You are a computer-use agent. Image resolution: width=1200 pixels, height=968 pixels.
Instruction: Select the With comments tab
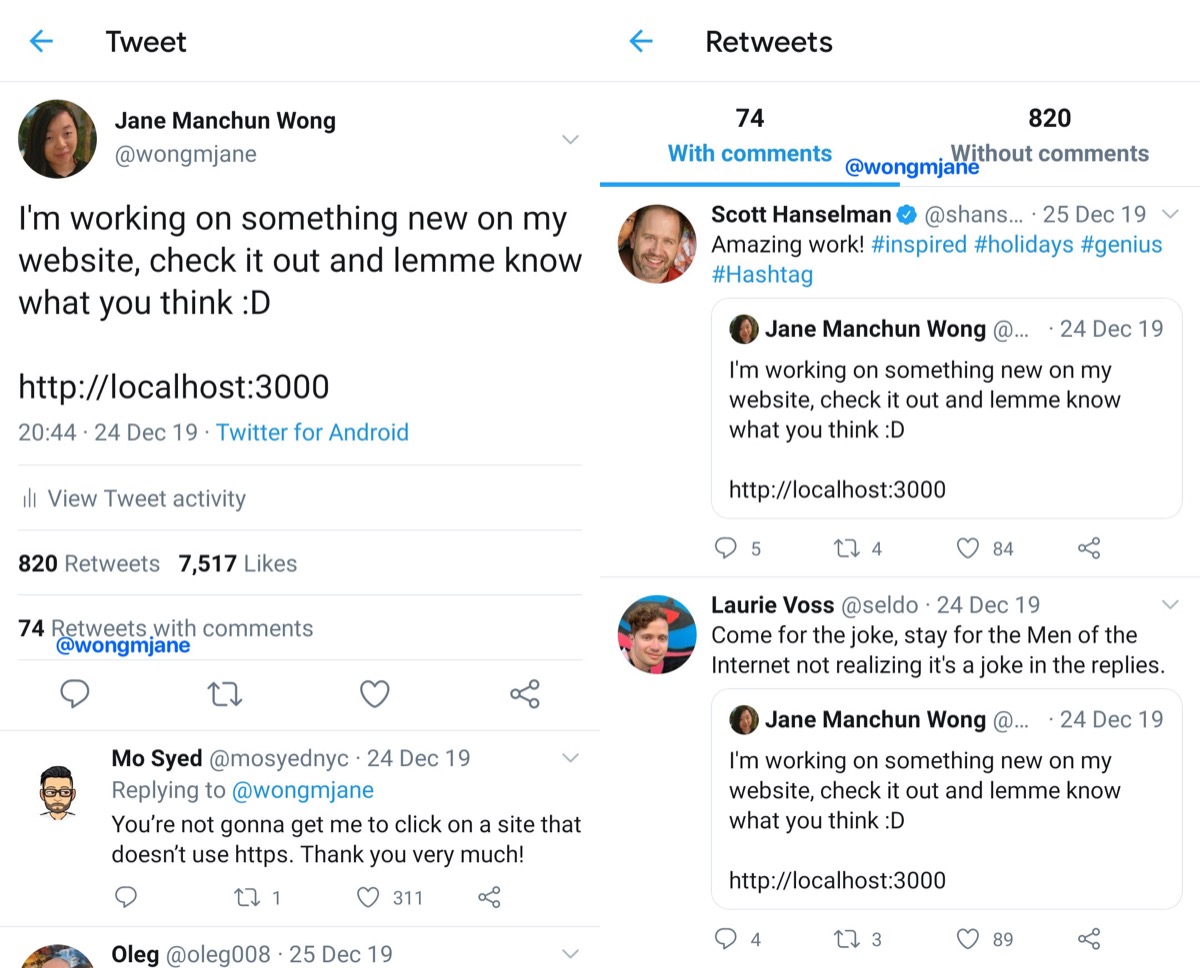(748, 153)
